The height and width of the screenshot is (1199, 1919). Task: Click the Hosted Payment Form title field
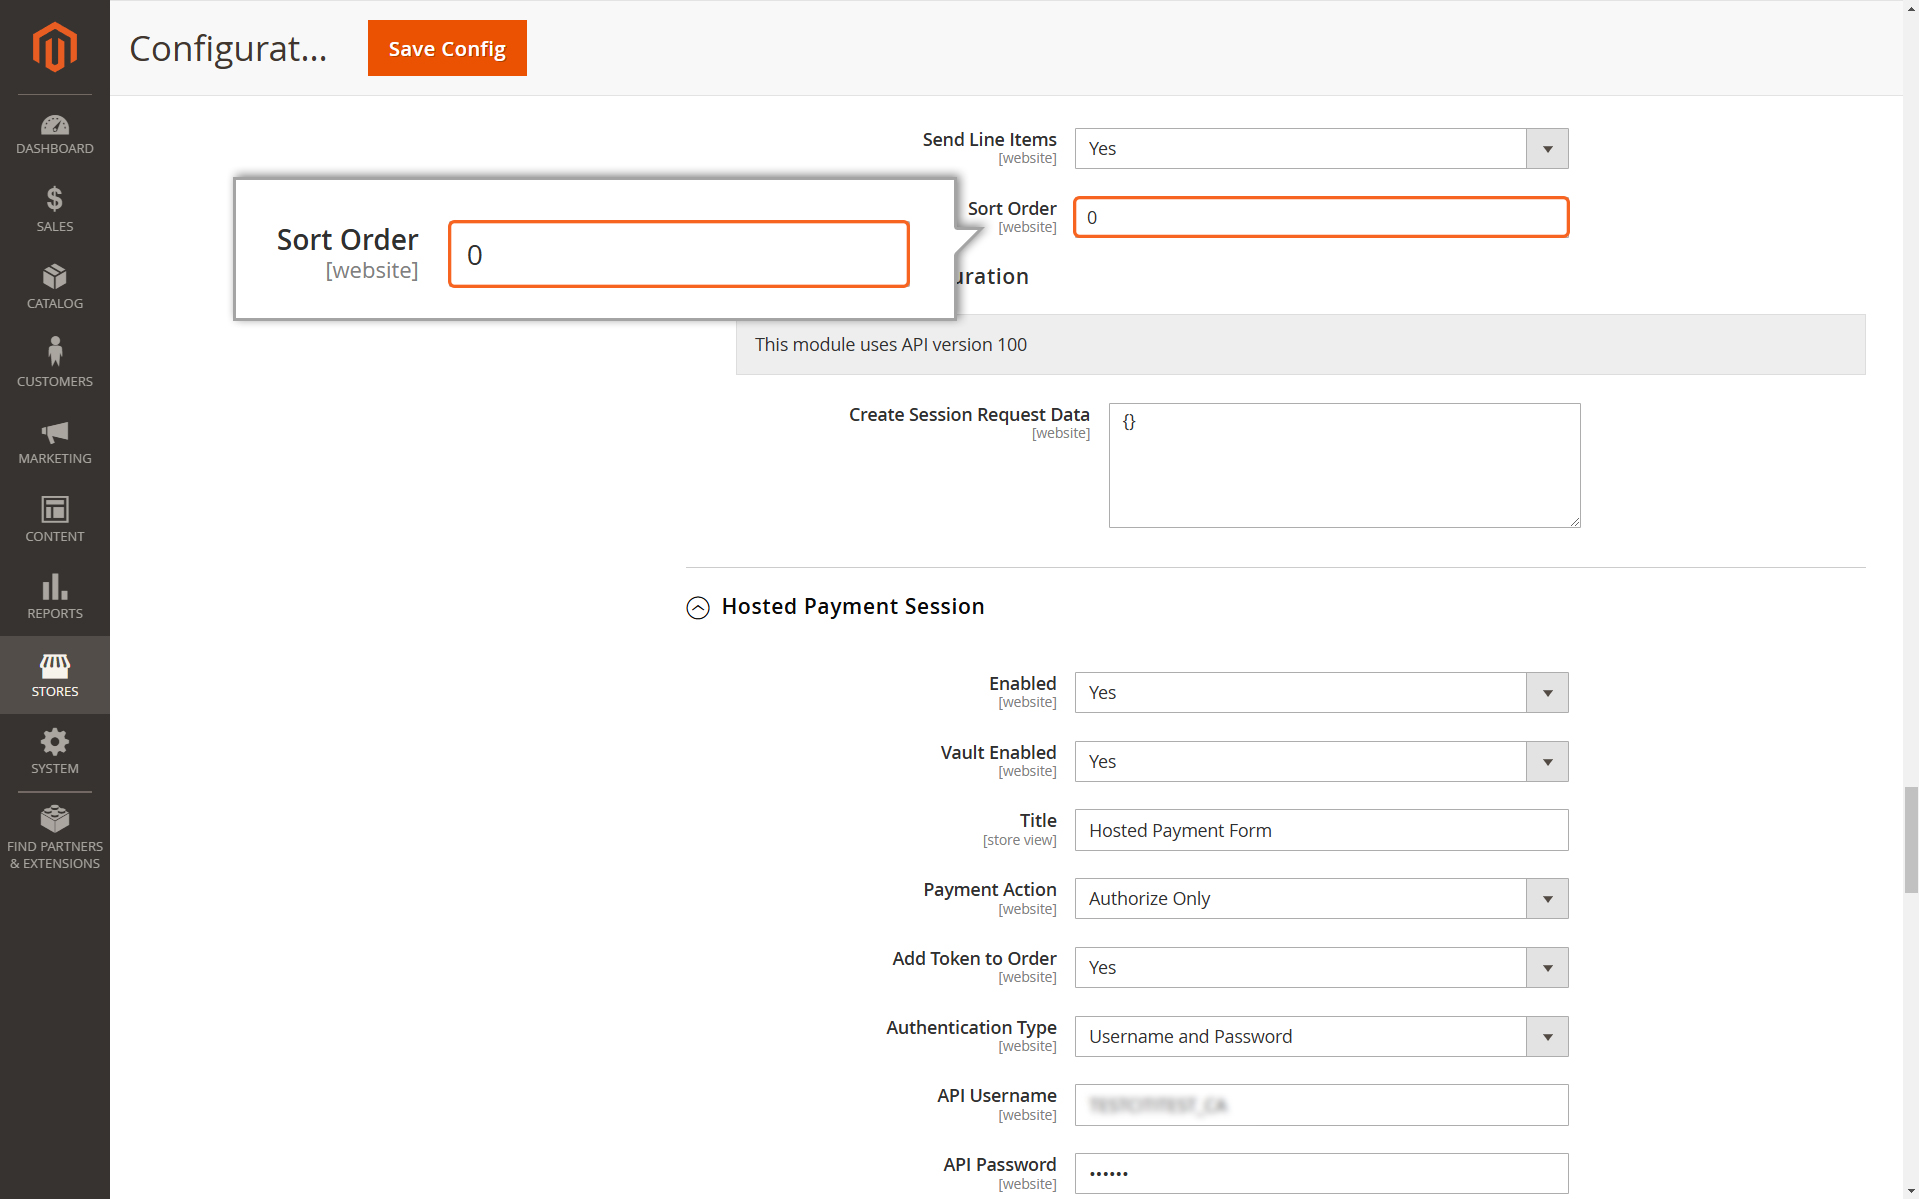pyautogui.click(x=1321, y=830)
